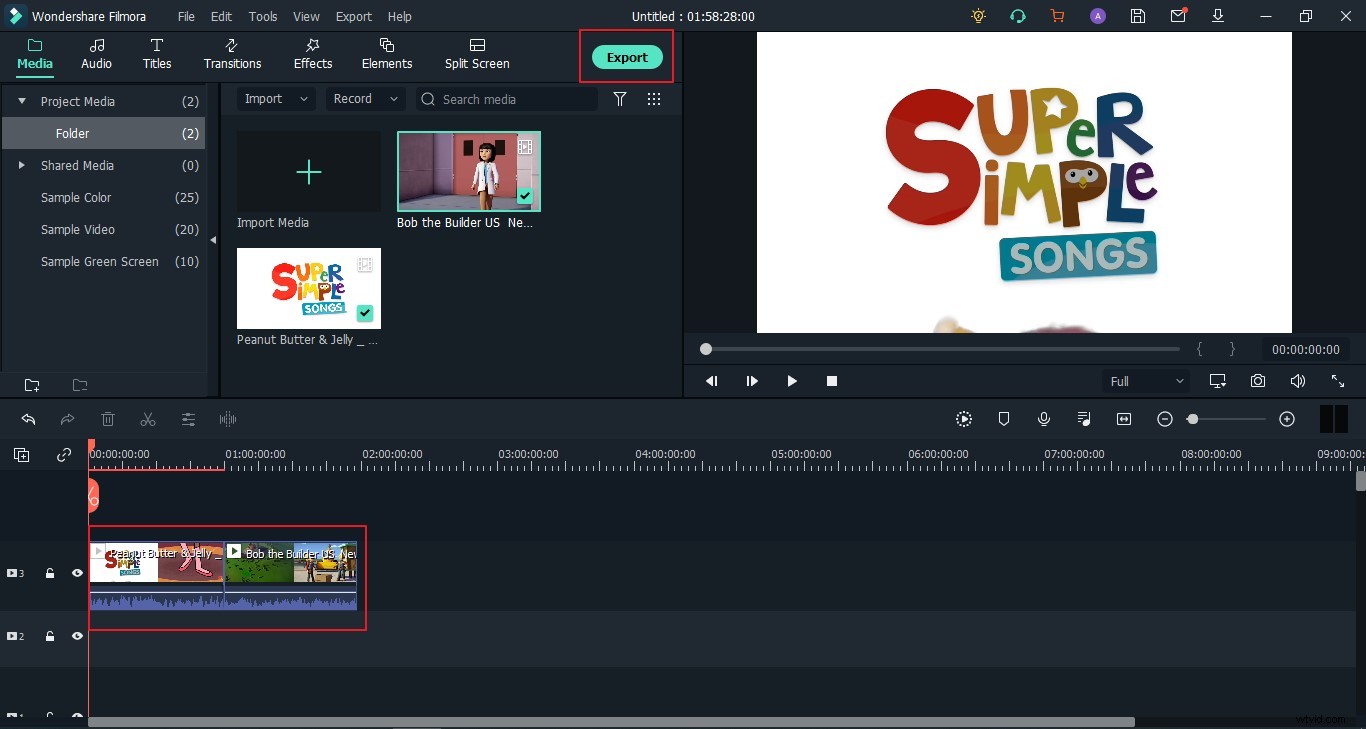Image resolution: width=1366 pixels, height=729 pixels.
Task: Mute the preview player volume
Action: tap(1298, 381)
